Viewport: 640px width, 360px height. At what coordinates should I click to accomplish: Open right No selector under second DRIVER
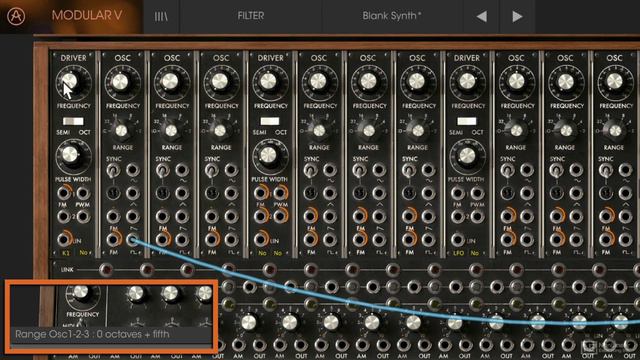(x=278, y=253)
